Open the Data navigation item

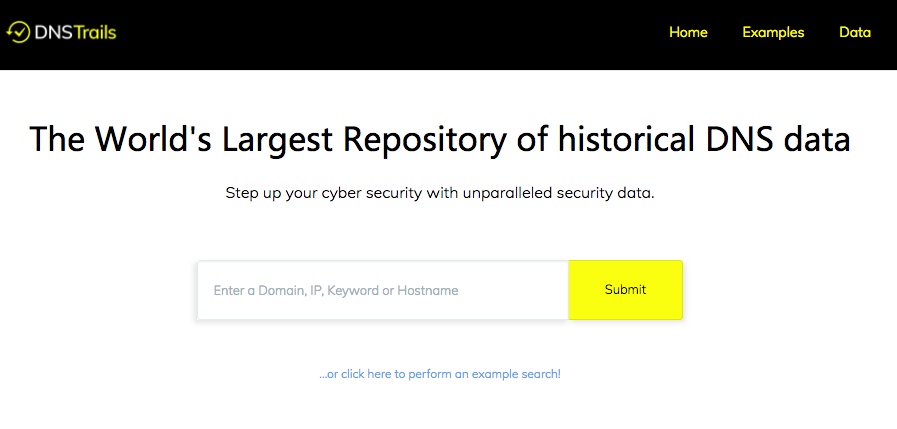pyautogui.click(x=855, y=32)
